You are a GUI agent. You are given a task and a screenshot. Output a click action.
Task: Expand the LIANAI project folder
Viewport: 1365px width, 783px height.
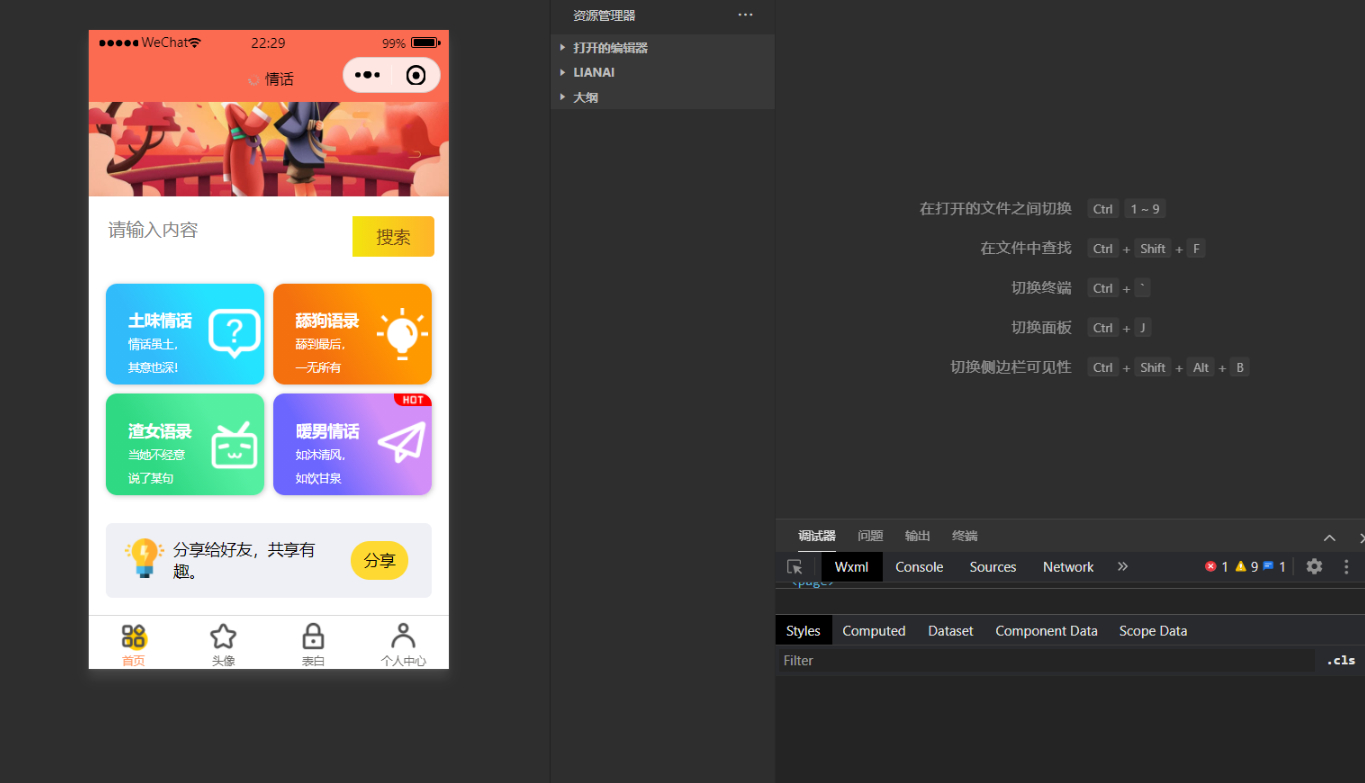point(662,73)
